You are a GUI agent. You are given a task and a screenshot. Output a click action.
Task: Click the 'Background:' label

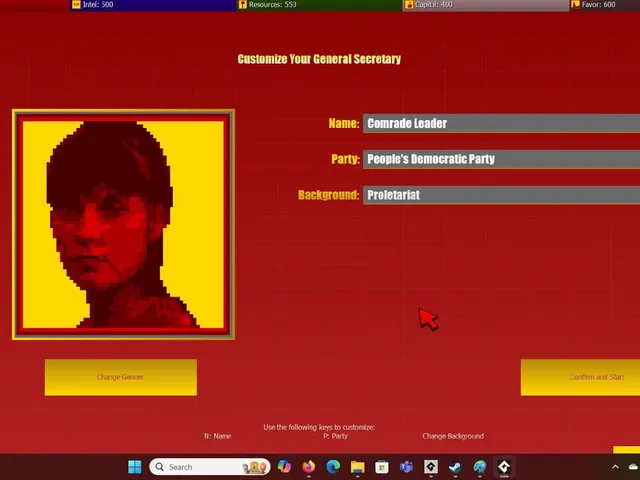329,195
